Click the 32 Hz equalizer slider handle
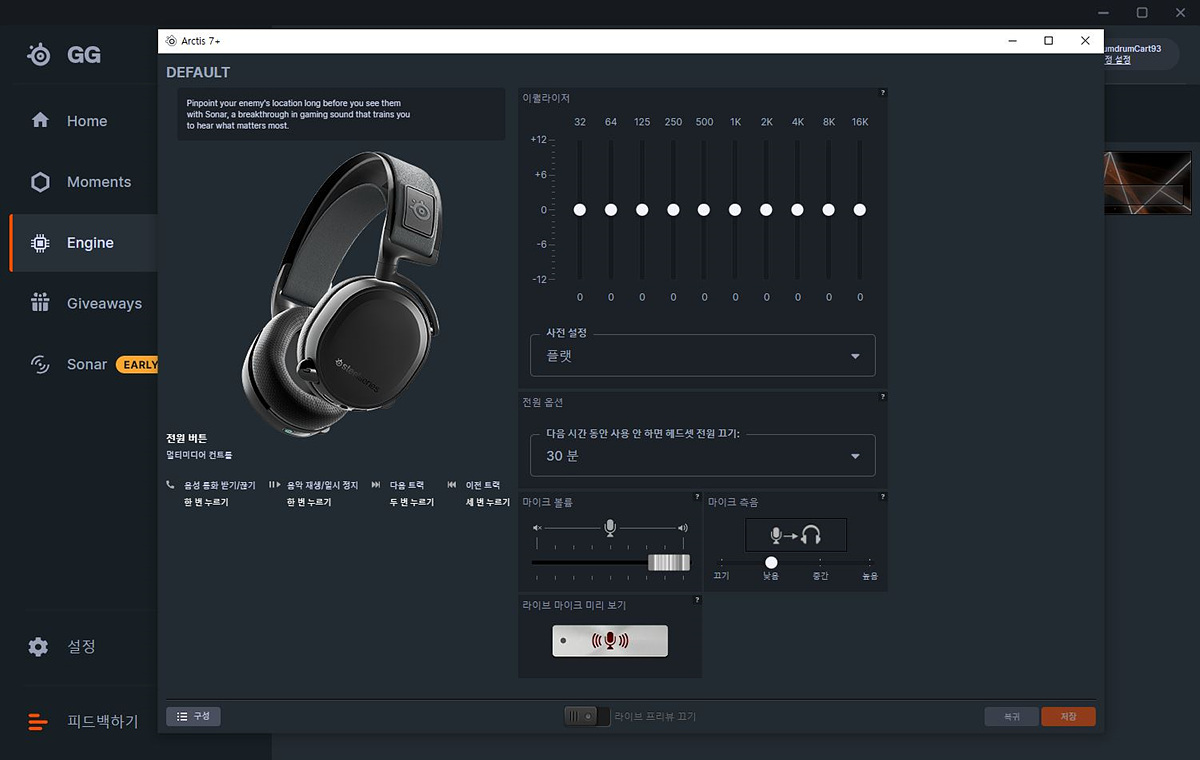 [x=580, y=210]
